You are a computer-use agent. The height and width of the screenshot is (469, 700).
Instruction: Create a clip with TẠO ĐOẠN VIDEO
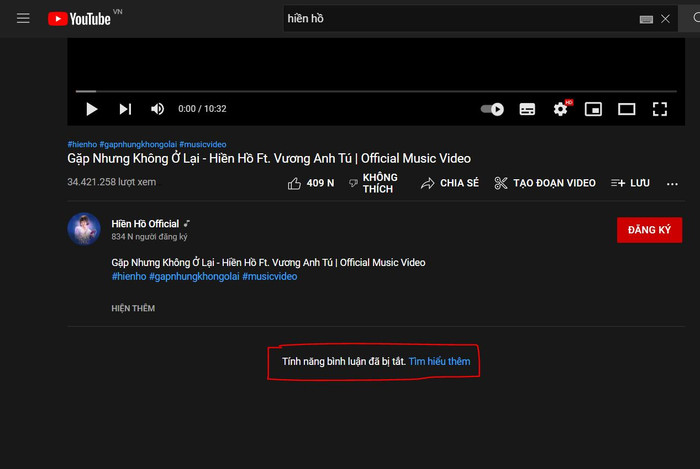coord(545,183)
